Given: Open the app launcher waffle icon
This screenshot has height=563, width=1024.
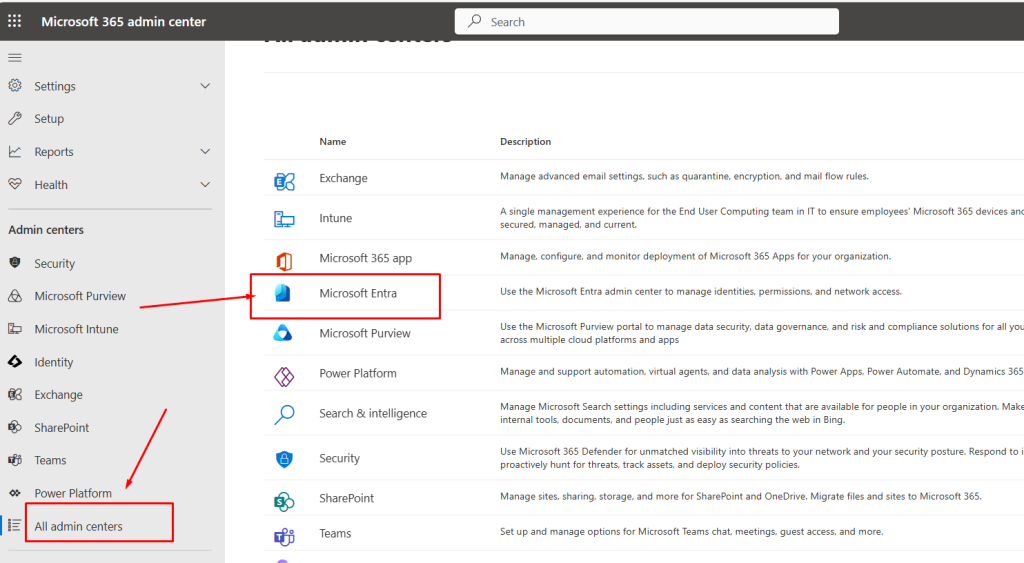Looking at the screenshot, I should (x=15, y=21).
